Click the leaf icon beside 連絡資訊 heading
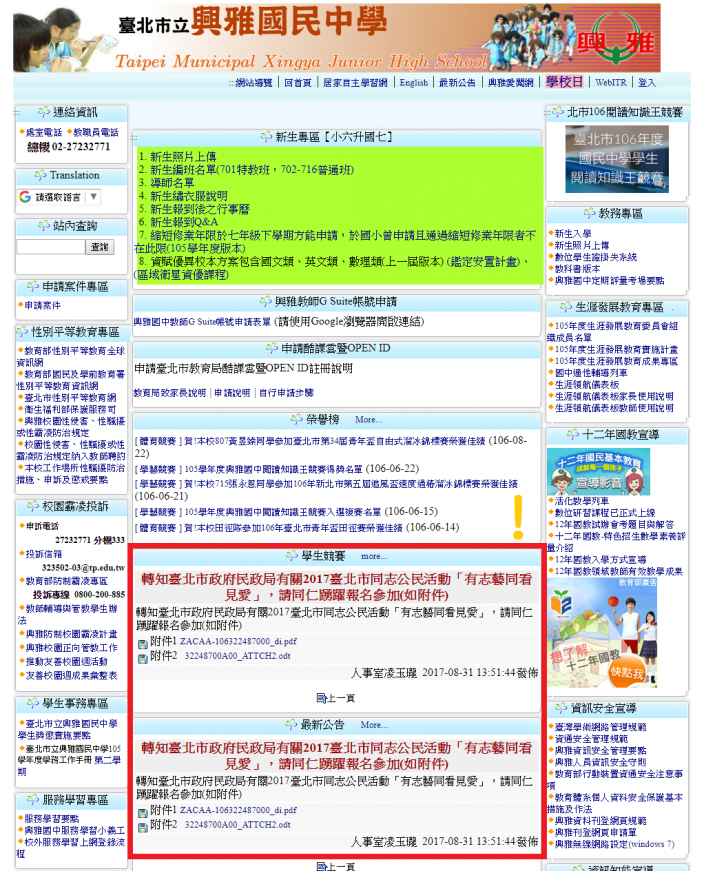This screenshot has width=715, height=871. [x=44, y=112]
